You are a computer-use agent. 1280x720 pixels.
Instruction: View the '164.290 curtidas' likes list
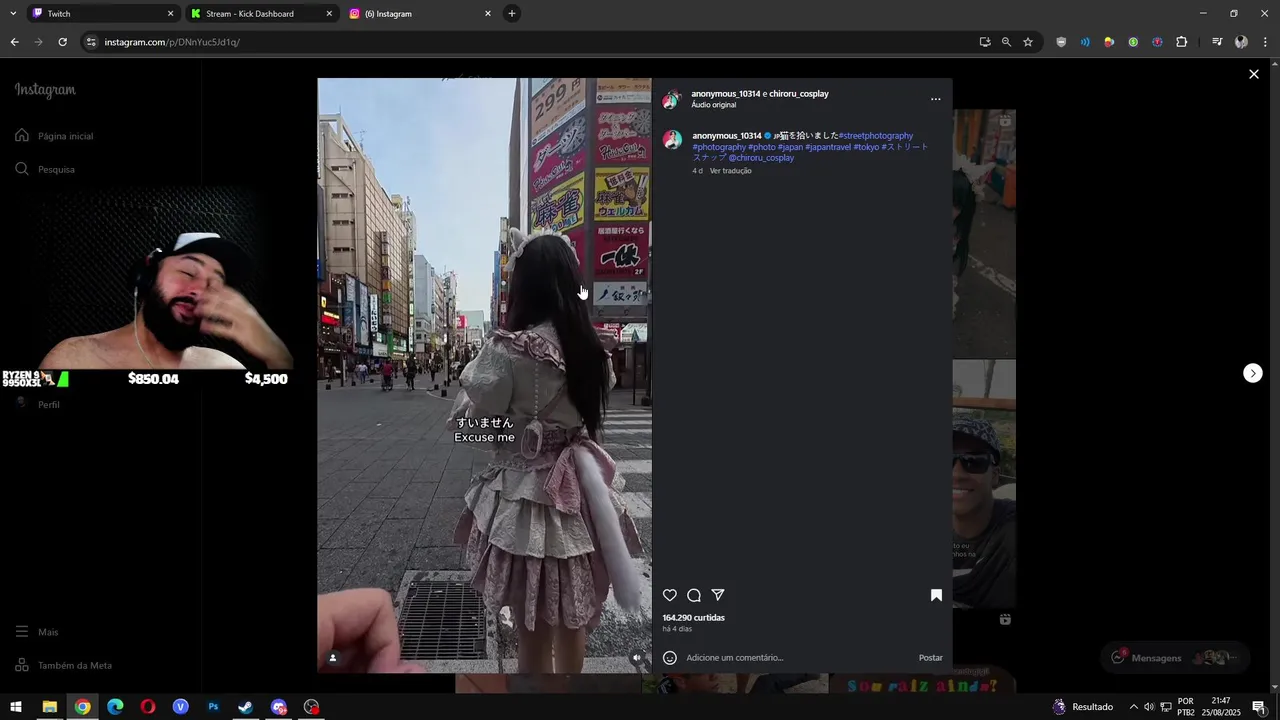[694, 617]
